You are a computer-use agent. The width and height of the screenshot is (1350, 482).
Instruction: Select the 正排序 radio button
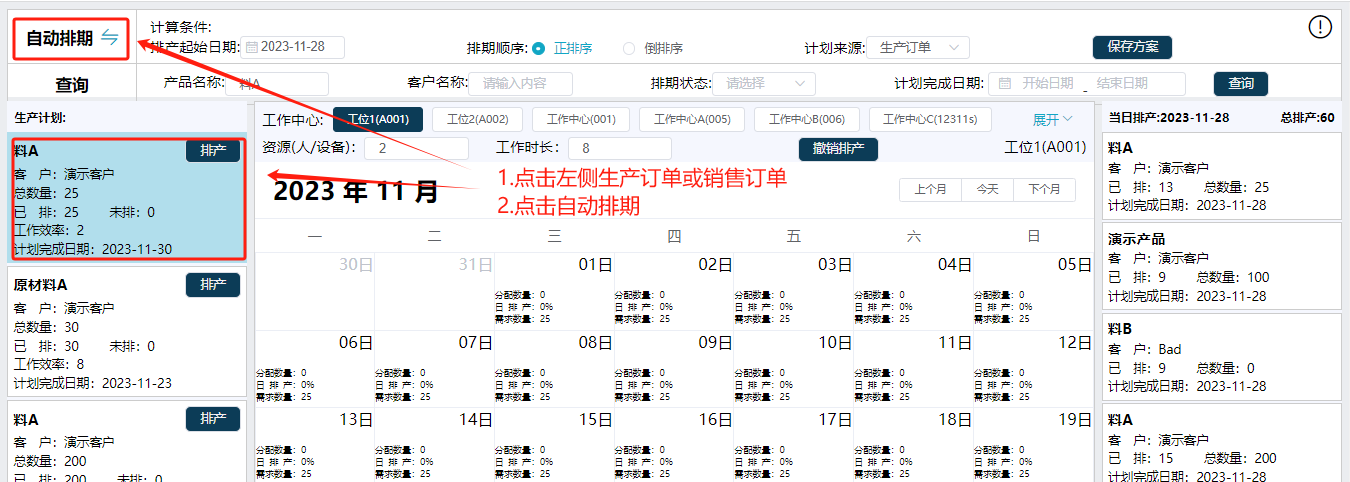539,48
